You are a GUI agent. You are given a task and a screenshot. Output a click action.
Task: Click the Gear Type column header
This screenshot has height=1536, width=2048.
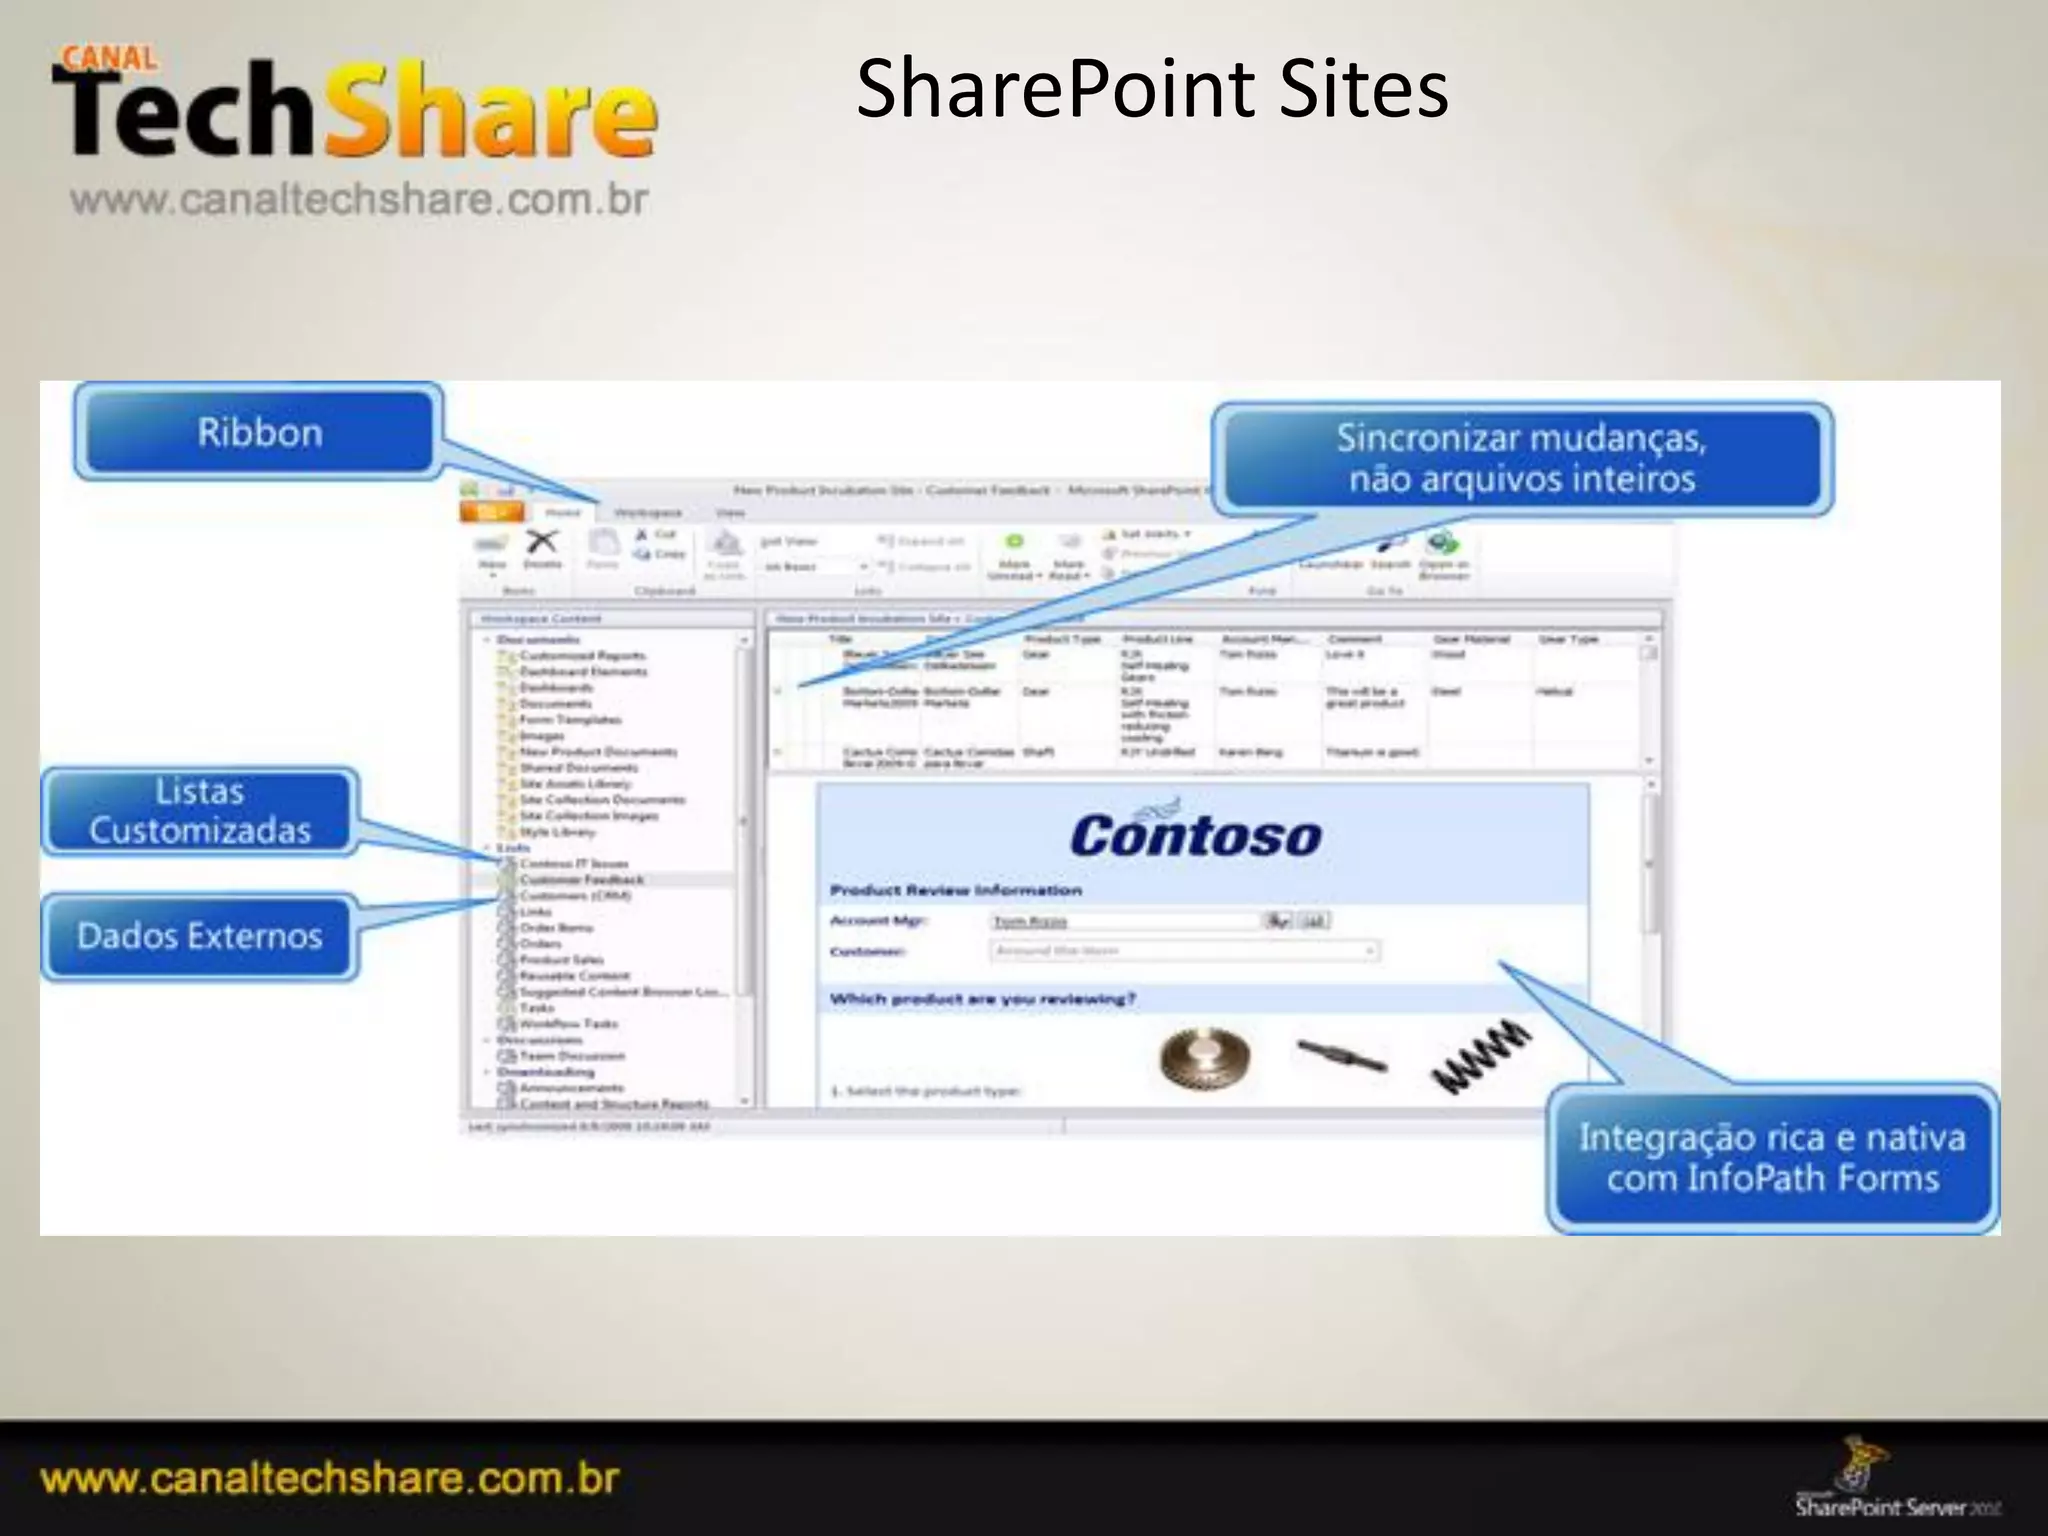(x=1569, y=638)
